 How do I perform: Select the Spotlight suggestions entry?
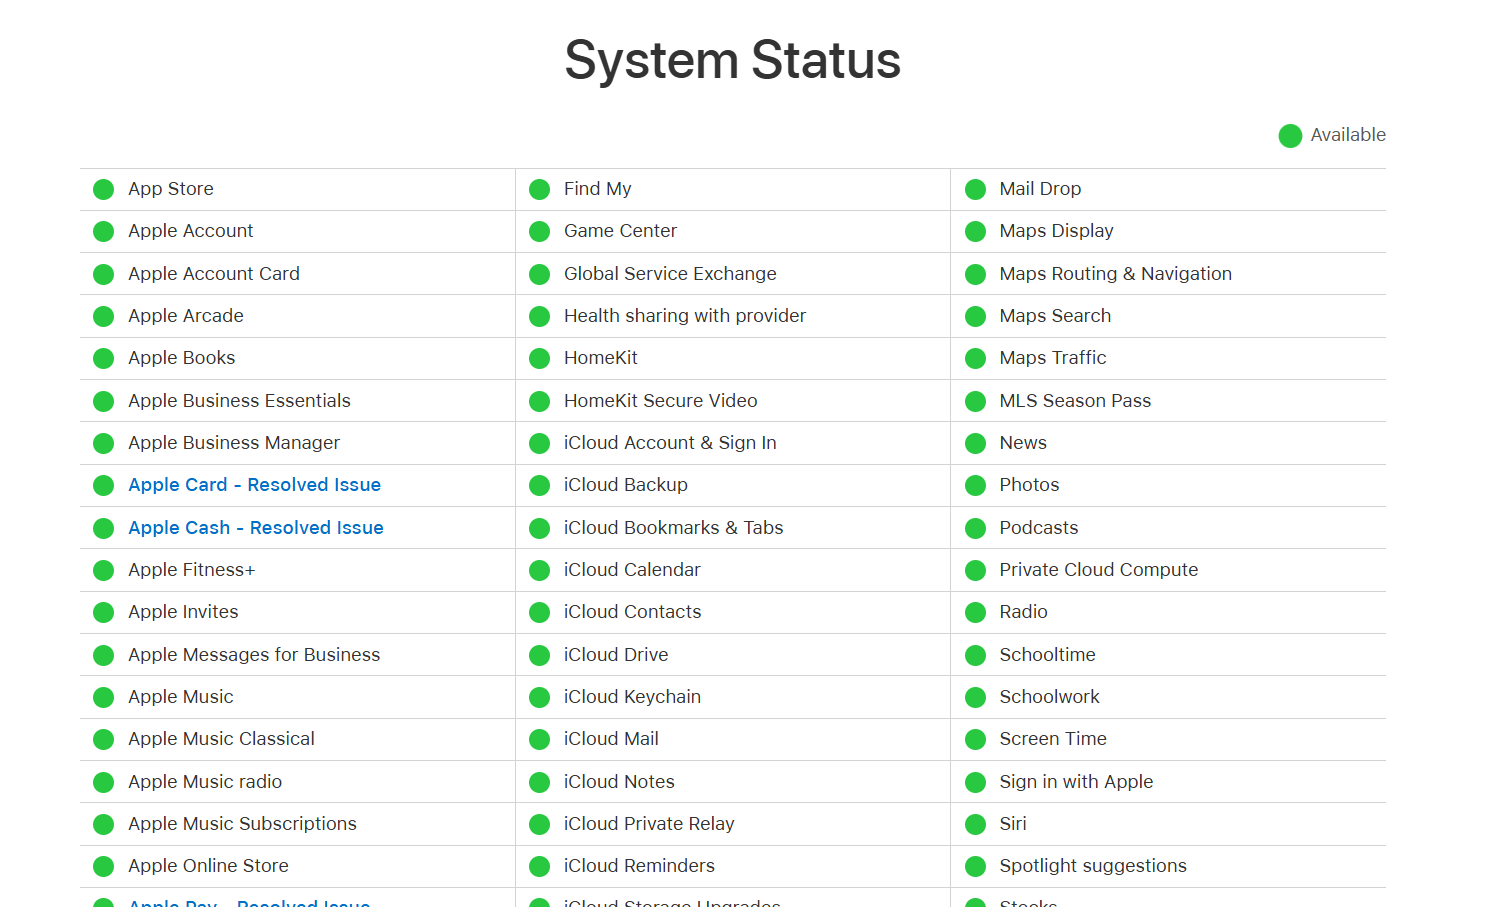pos(1093,866)
